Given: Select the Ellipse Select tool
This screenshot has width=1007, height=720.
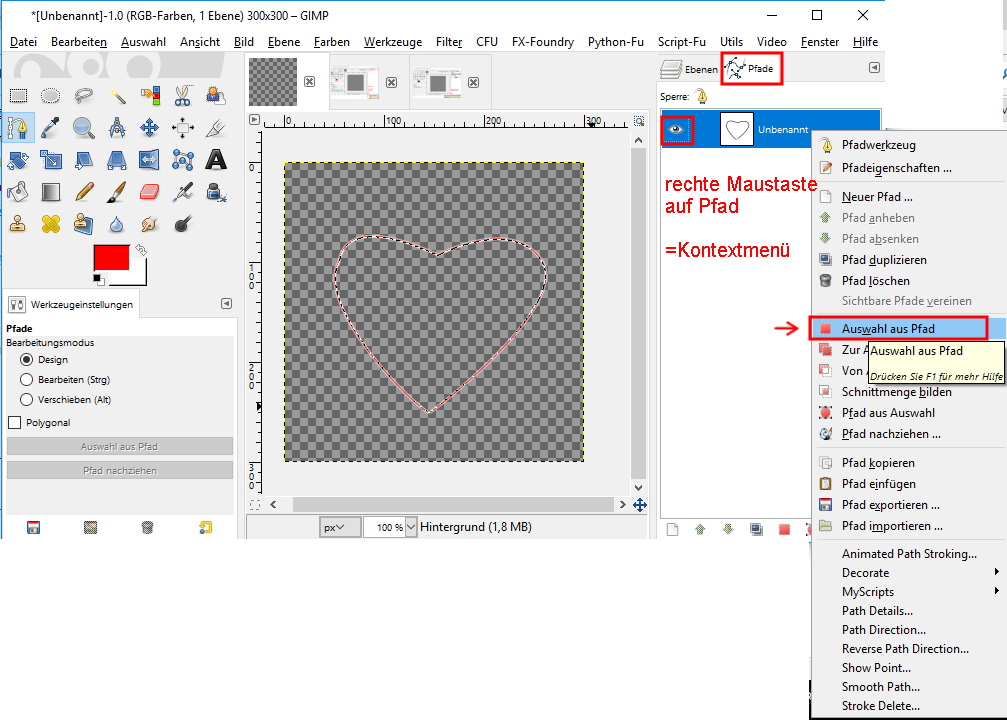Looking at the screenshot, I should pos(51,96).
